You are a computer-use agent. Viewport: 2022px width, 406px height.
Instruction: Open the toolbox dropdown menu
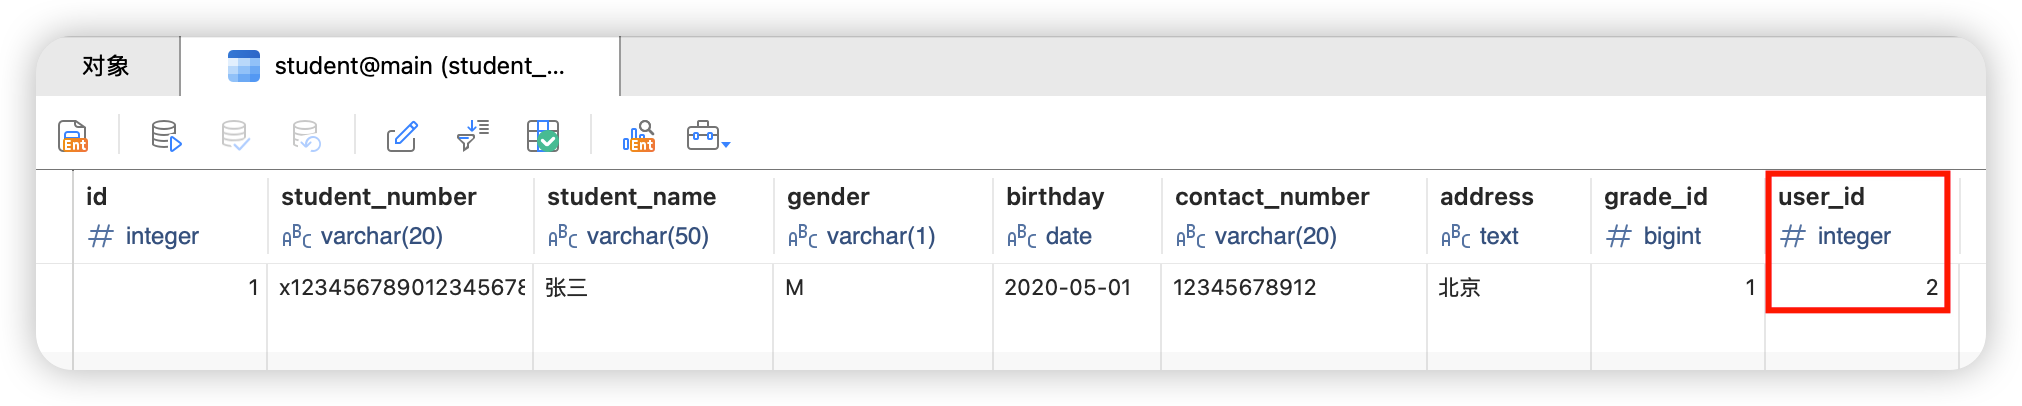coord(708,135)
